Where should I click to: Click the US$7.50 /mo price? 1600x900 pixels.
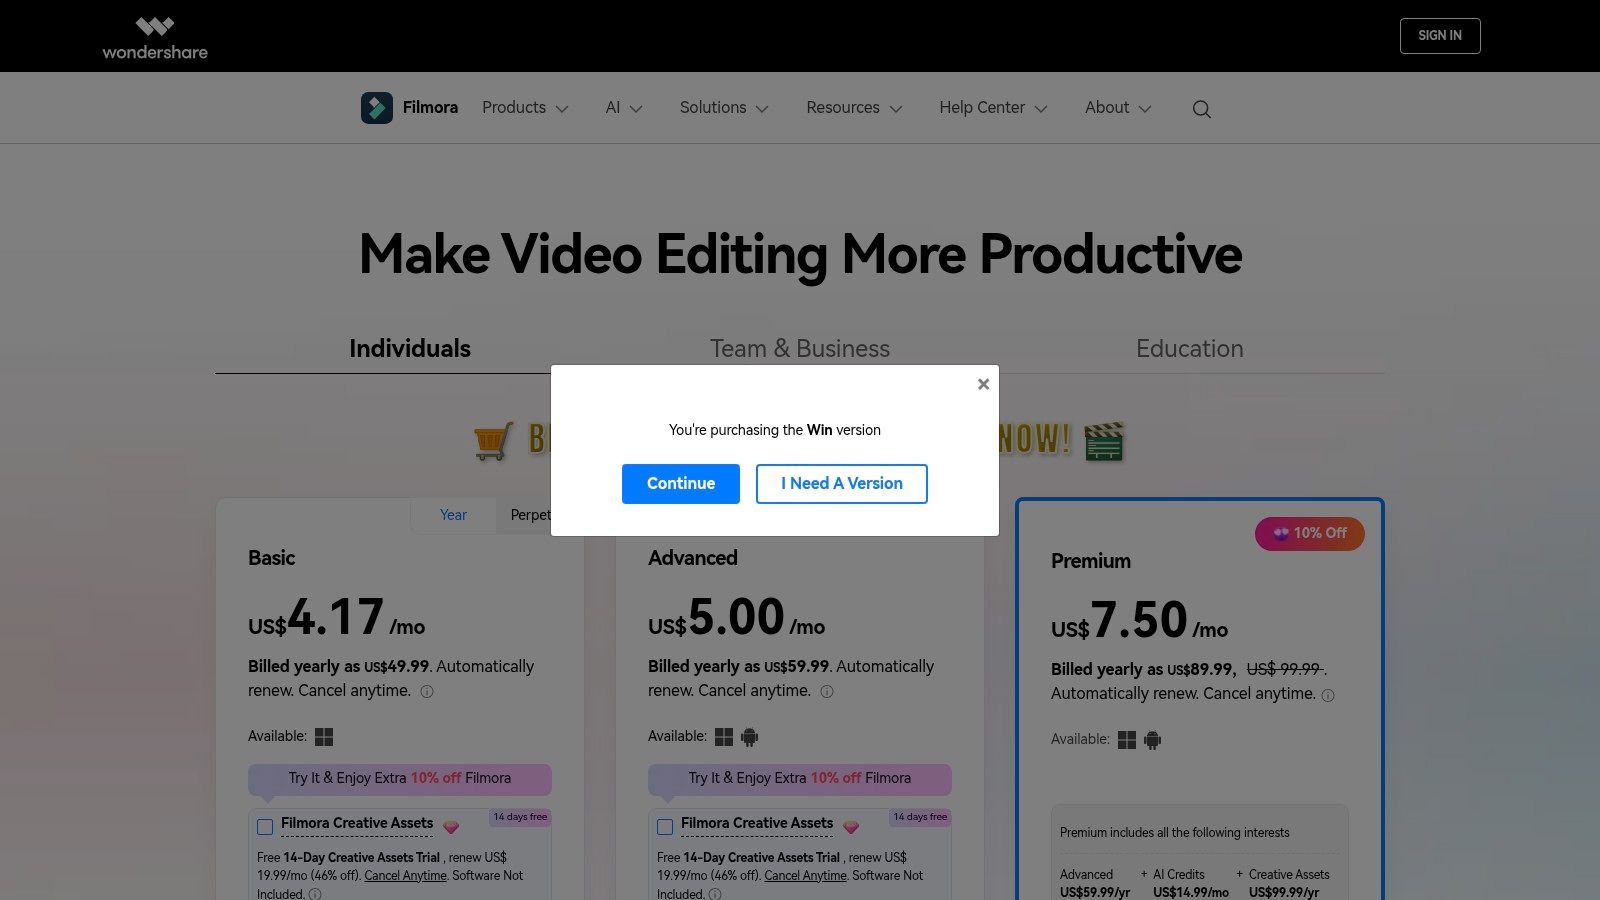click(x=1140, y=620)
